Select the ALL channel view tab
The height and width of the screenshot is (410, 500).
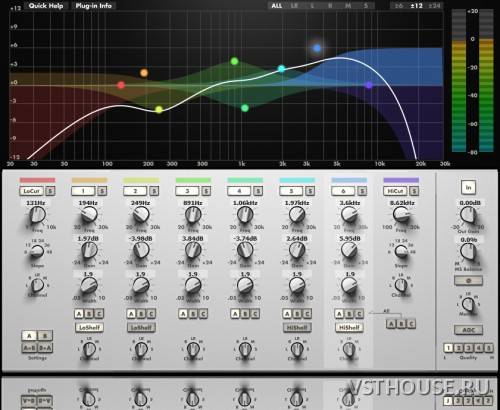[x=277, y=6]
